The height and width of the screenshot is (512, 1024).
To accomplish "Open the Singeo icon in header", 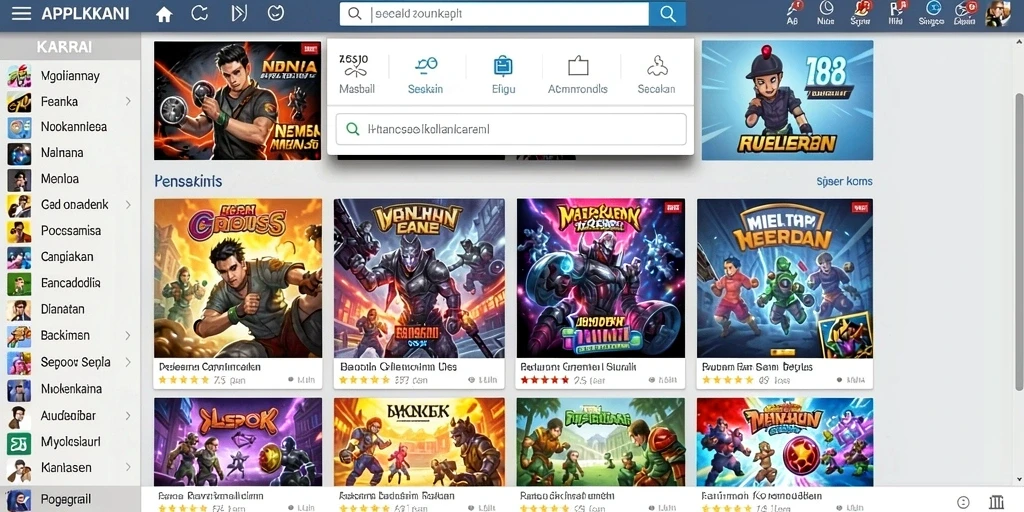I will (931, 13).
